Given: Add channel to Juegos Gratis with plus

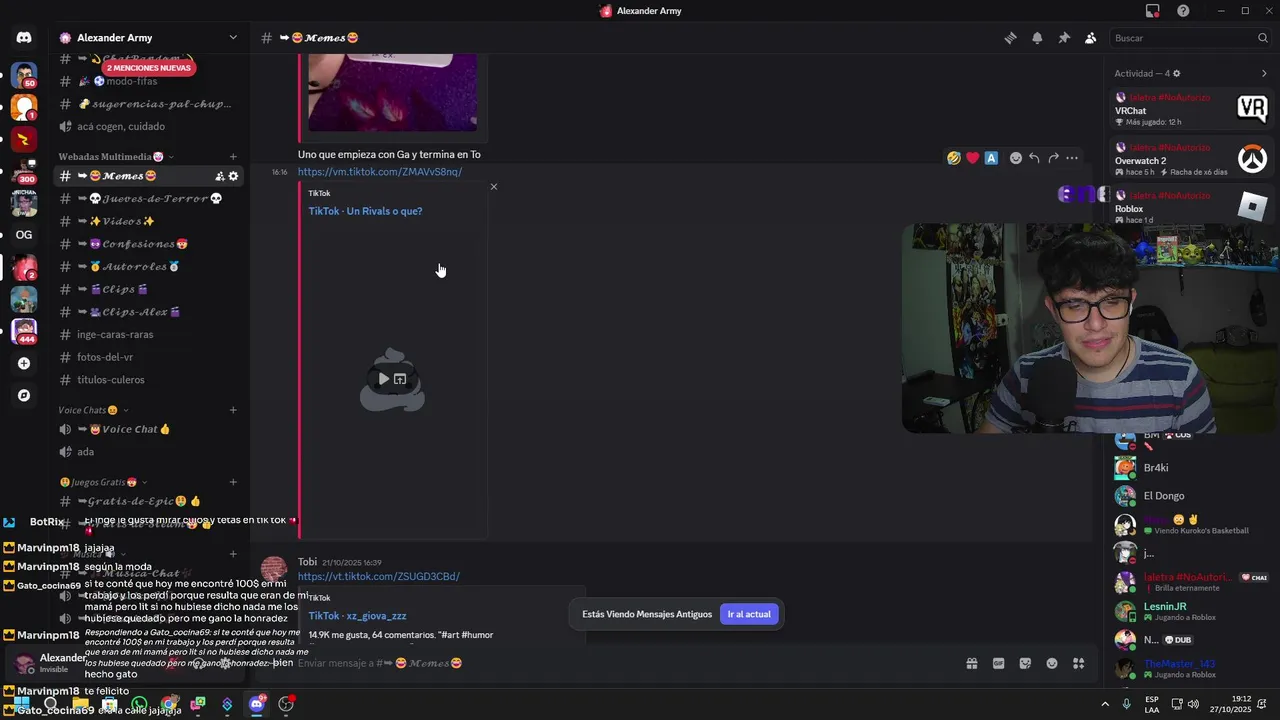Looking at the screenshot, I should pyautogui.click(x=233, y=482).
